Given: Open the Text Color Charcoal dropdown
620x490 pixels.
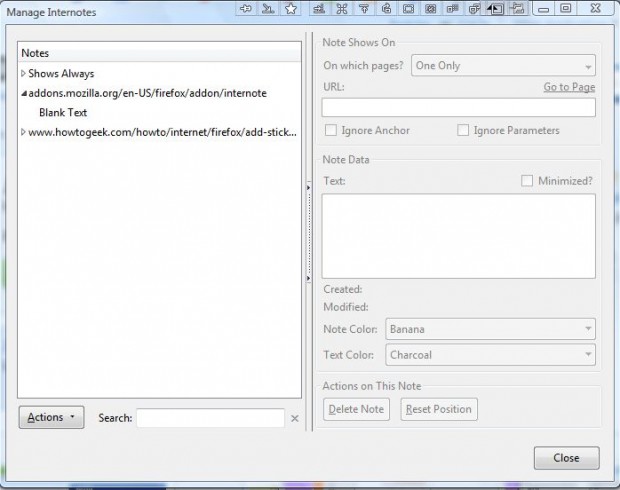Looking at the screenshot, I should click(490, 355).
